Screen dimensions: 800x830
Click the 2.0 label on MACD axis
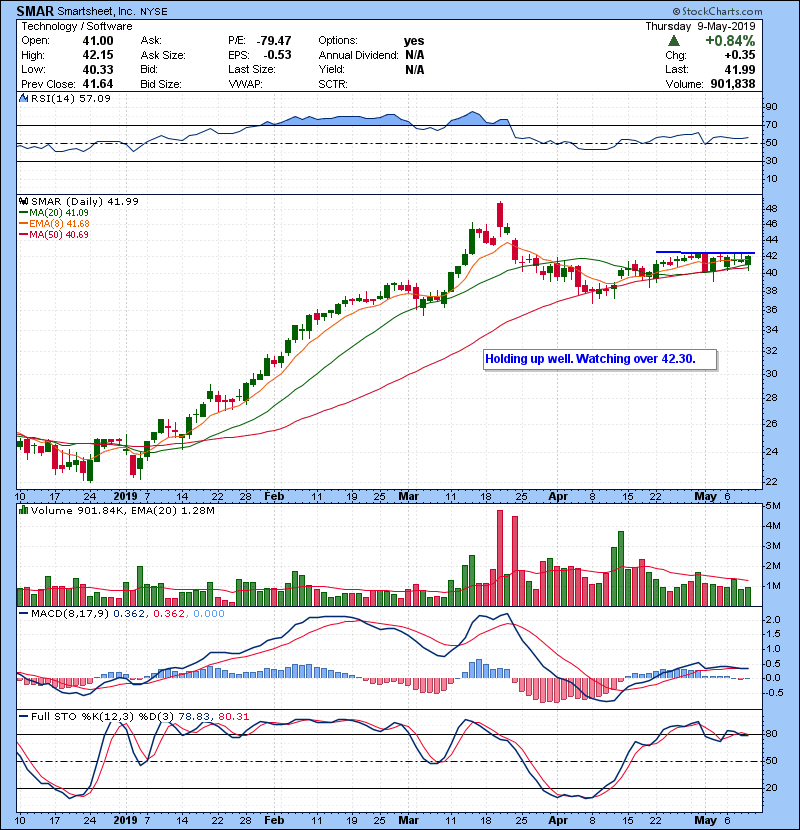point(773,619)
